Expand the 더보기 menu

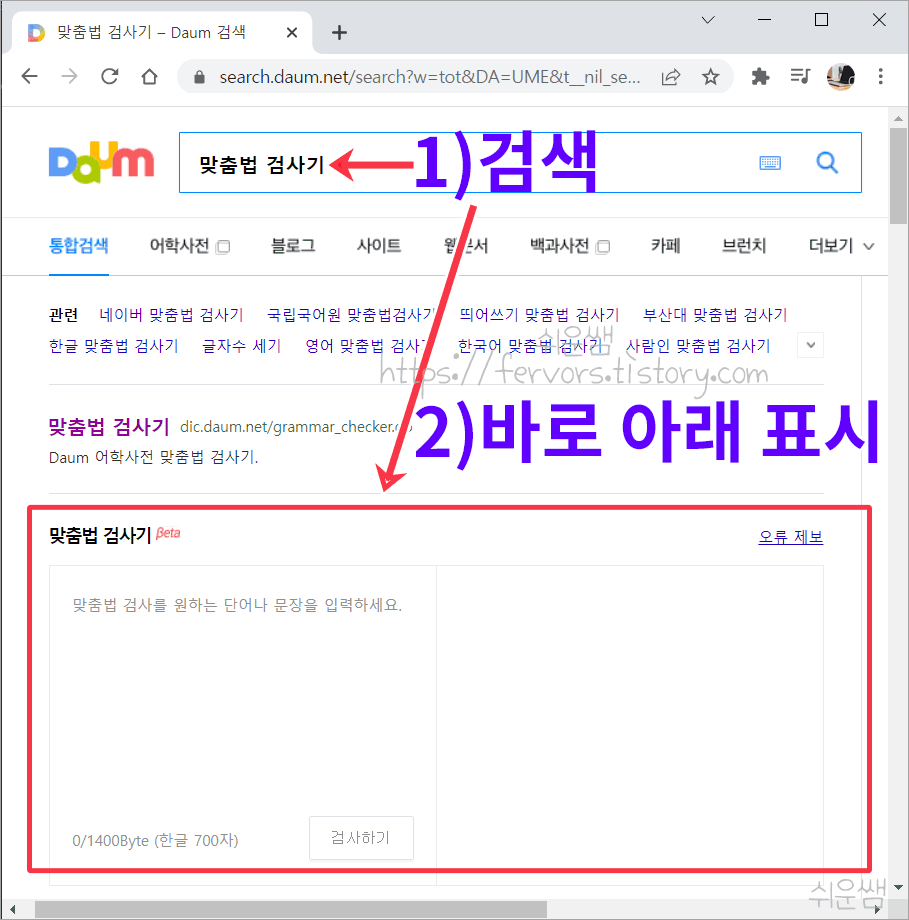[841, 246]
